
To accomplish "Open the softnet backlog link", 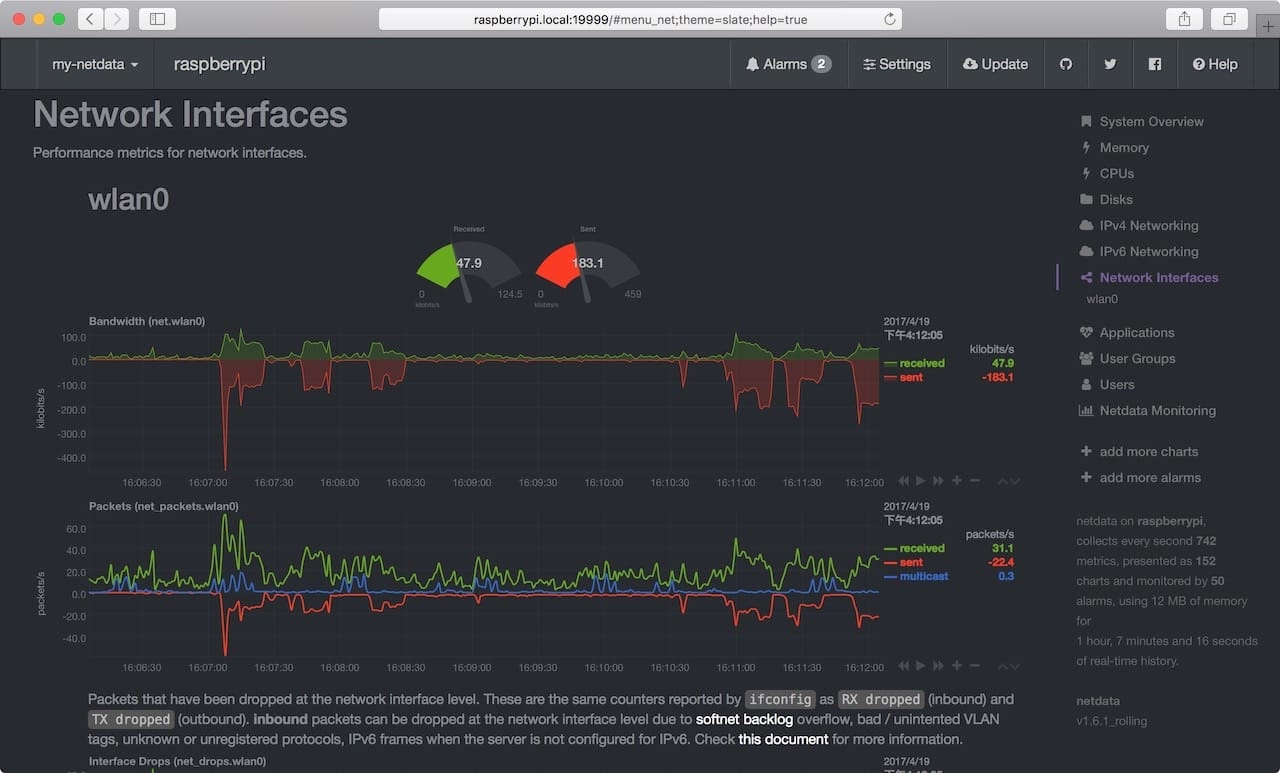I will [x=745, y=719].
